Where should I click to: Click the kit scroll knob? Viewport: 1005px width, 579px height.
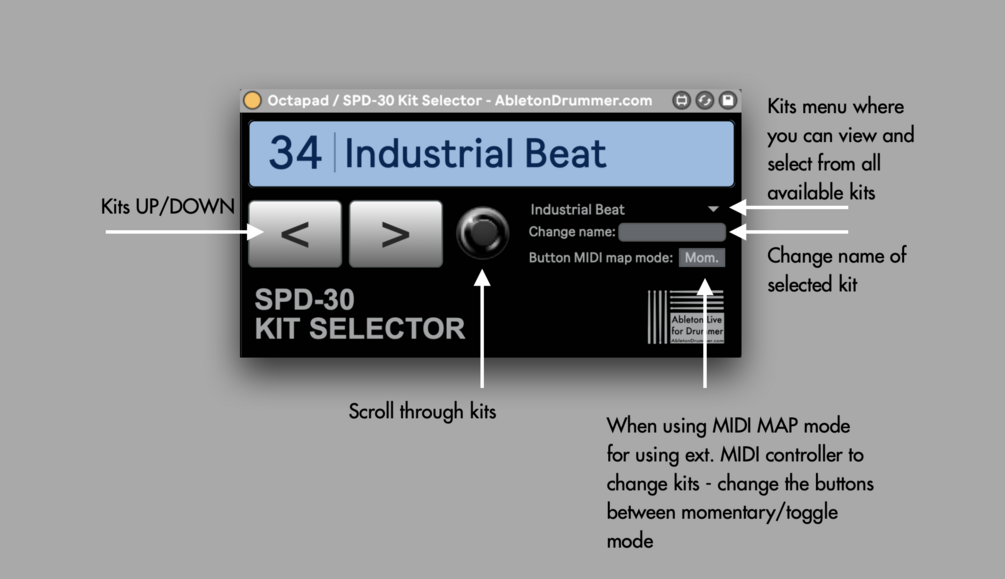click(x=483, y=233)
